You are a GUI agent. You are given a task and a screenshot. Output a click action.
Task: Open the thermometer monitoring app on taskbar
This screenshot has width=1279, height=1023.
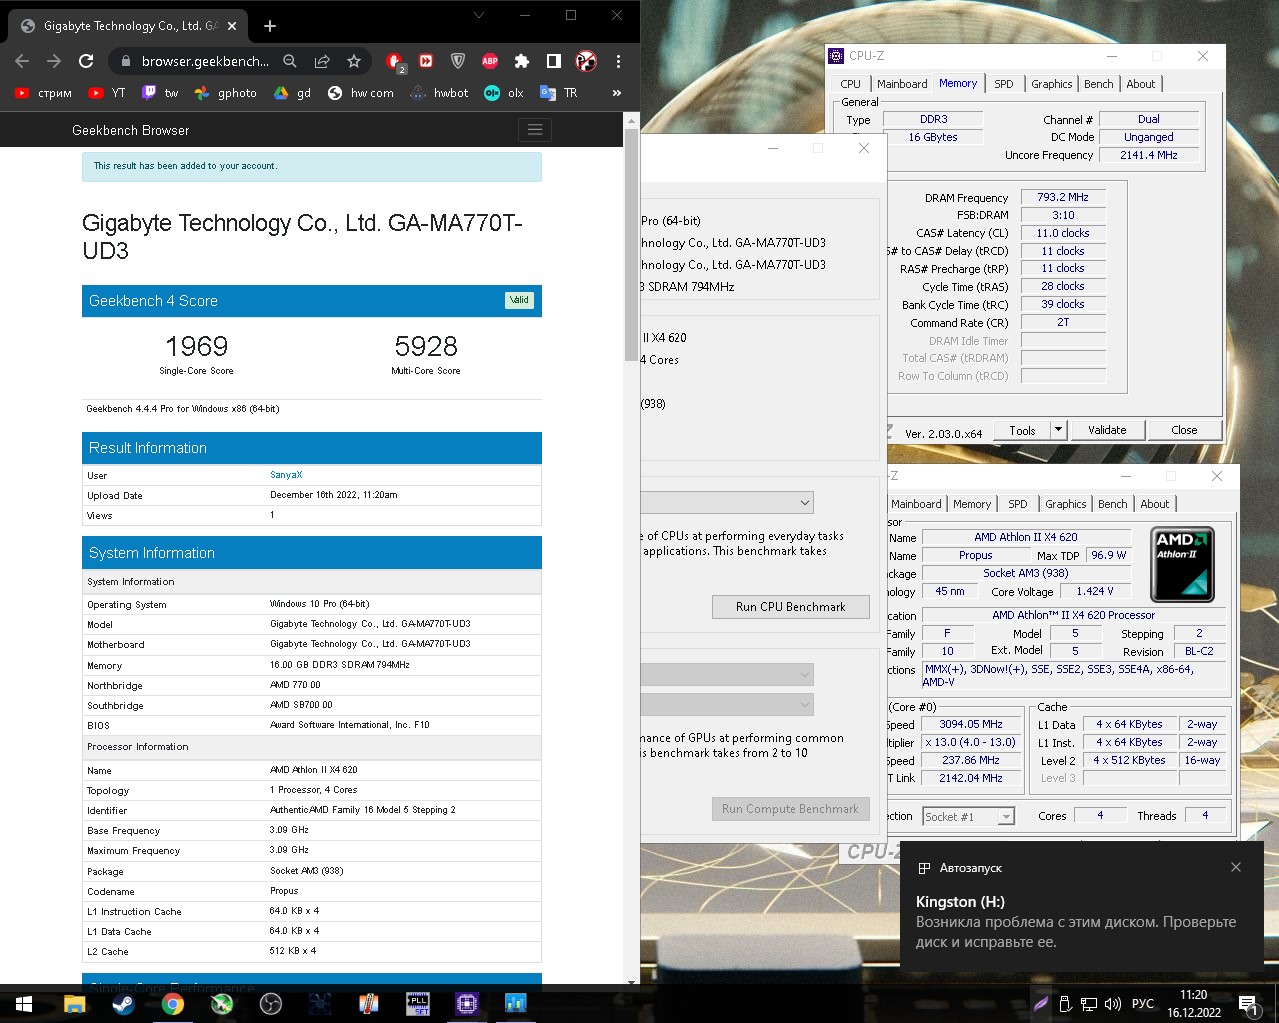[369, 1003]
